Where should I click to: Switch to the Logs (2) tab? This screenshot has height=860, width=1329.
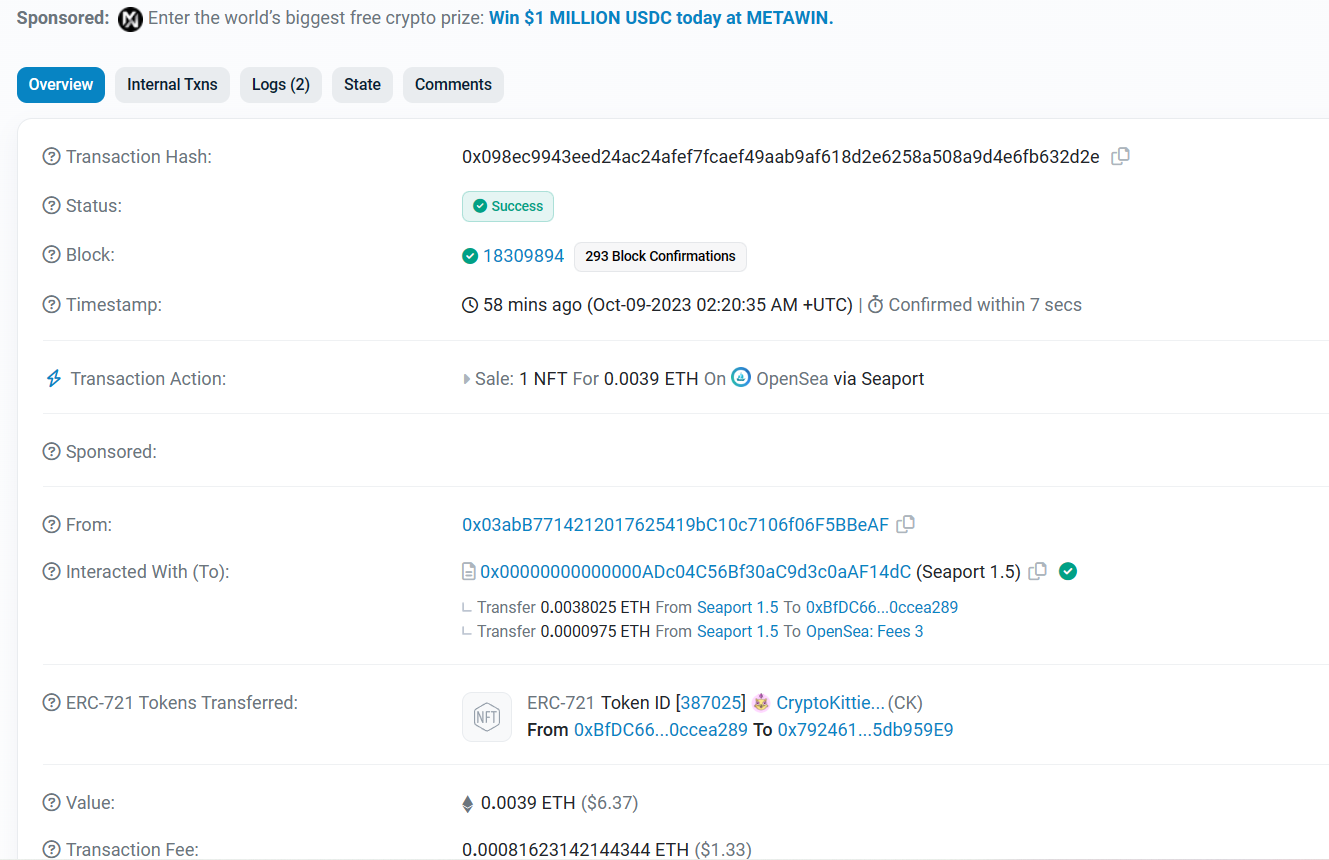(281, 85)
